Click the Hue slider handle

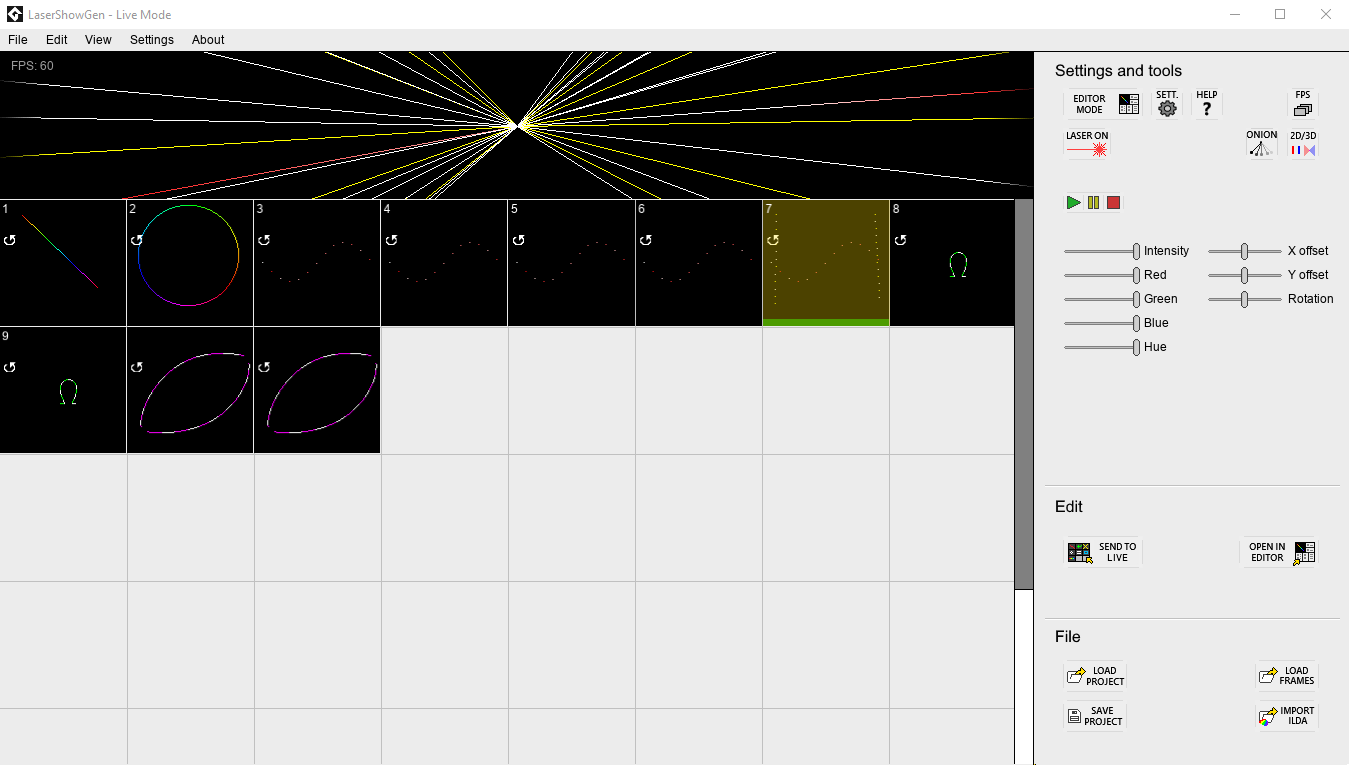point(1136,347)
